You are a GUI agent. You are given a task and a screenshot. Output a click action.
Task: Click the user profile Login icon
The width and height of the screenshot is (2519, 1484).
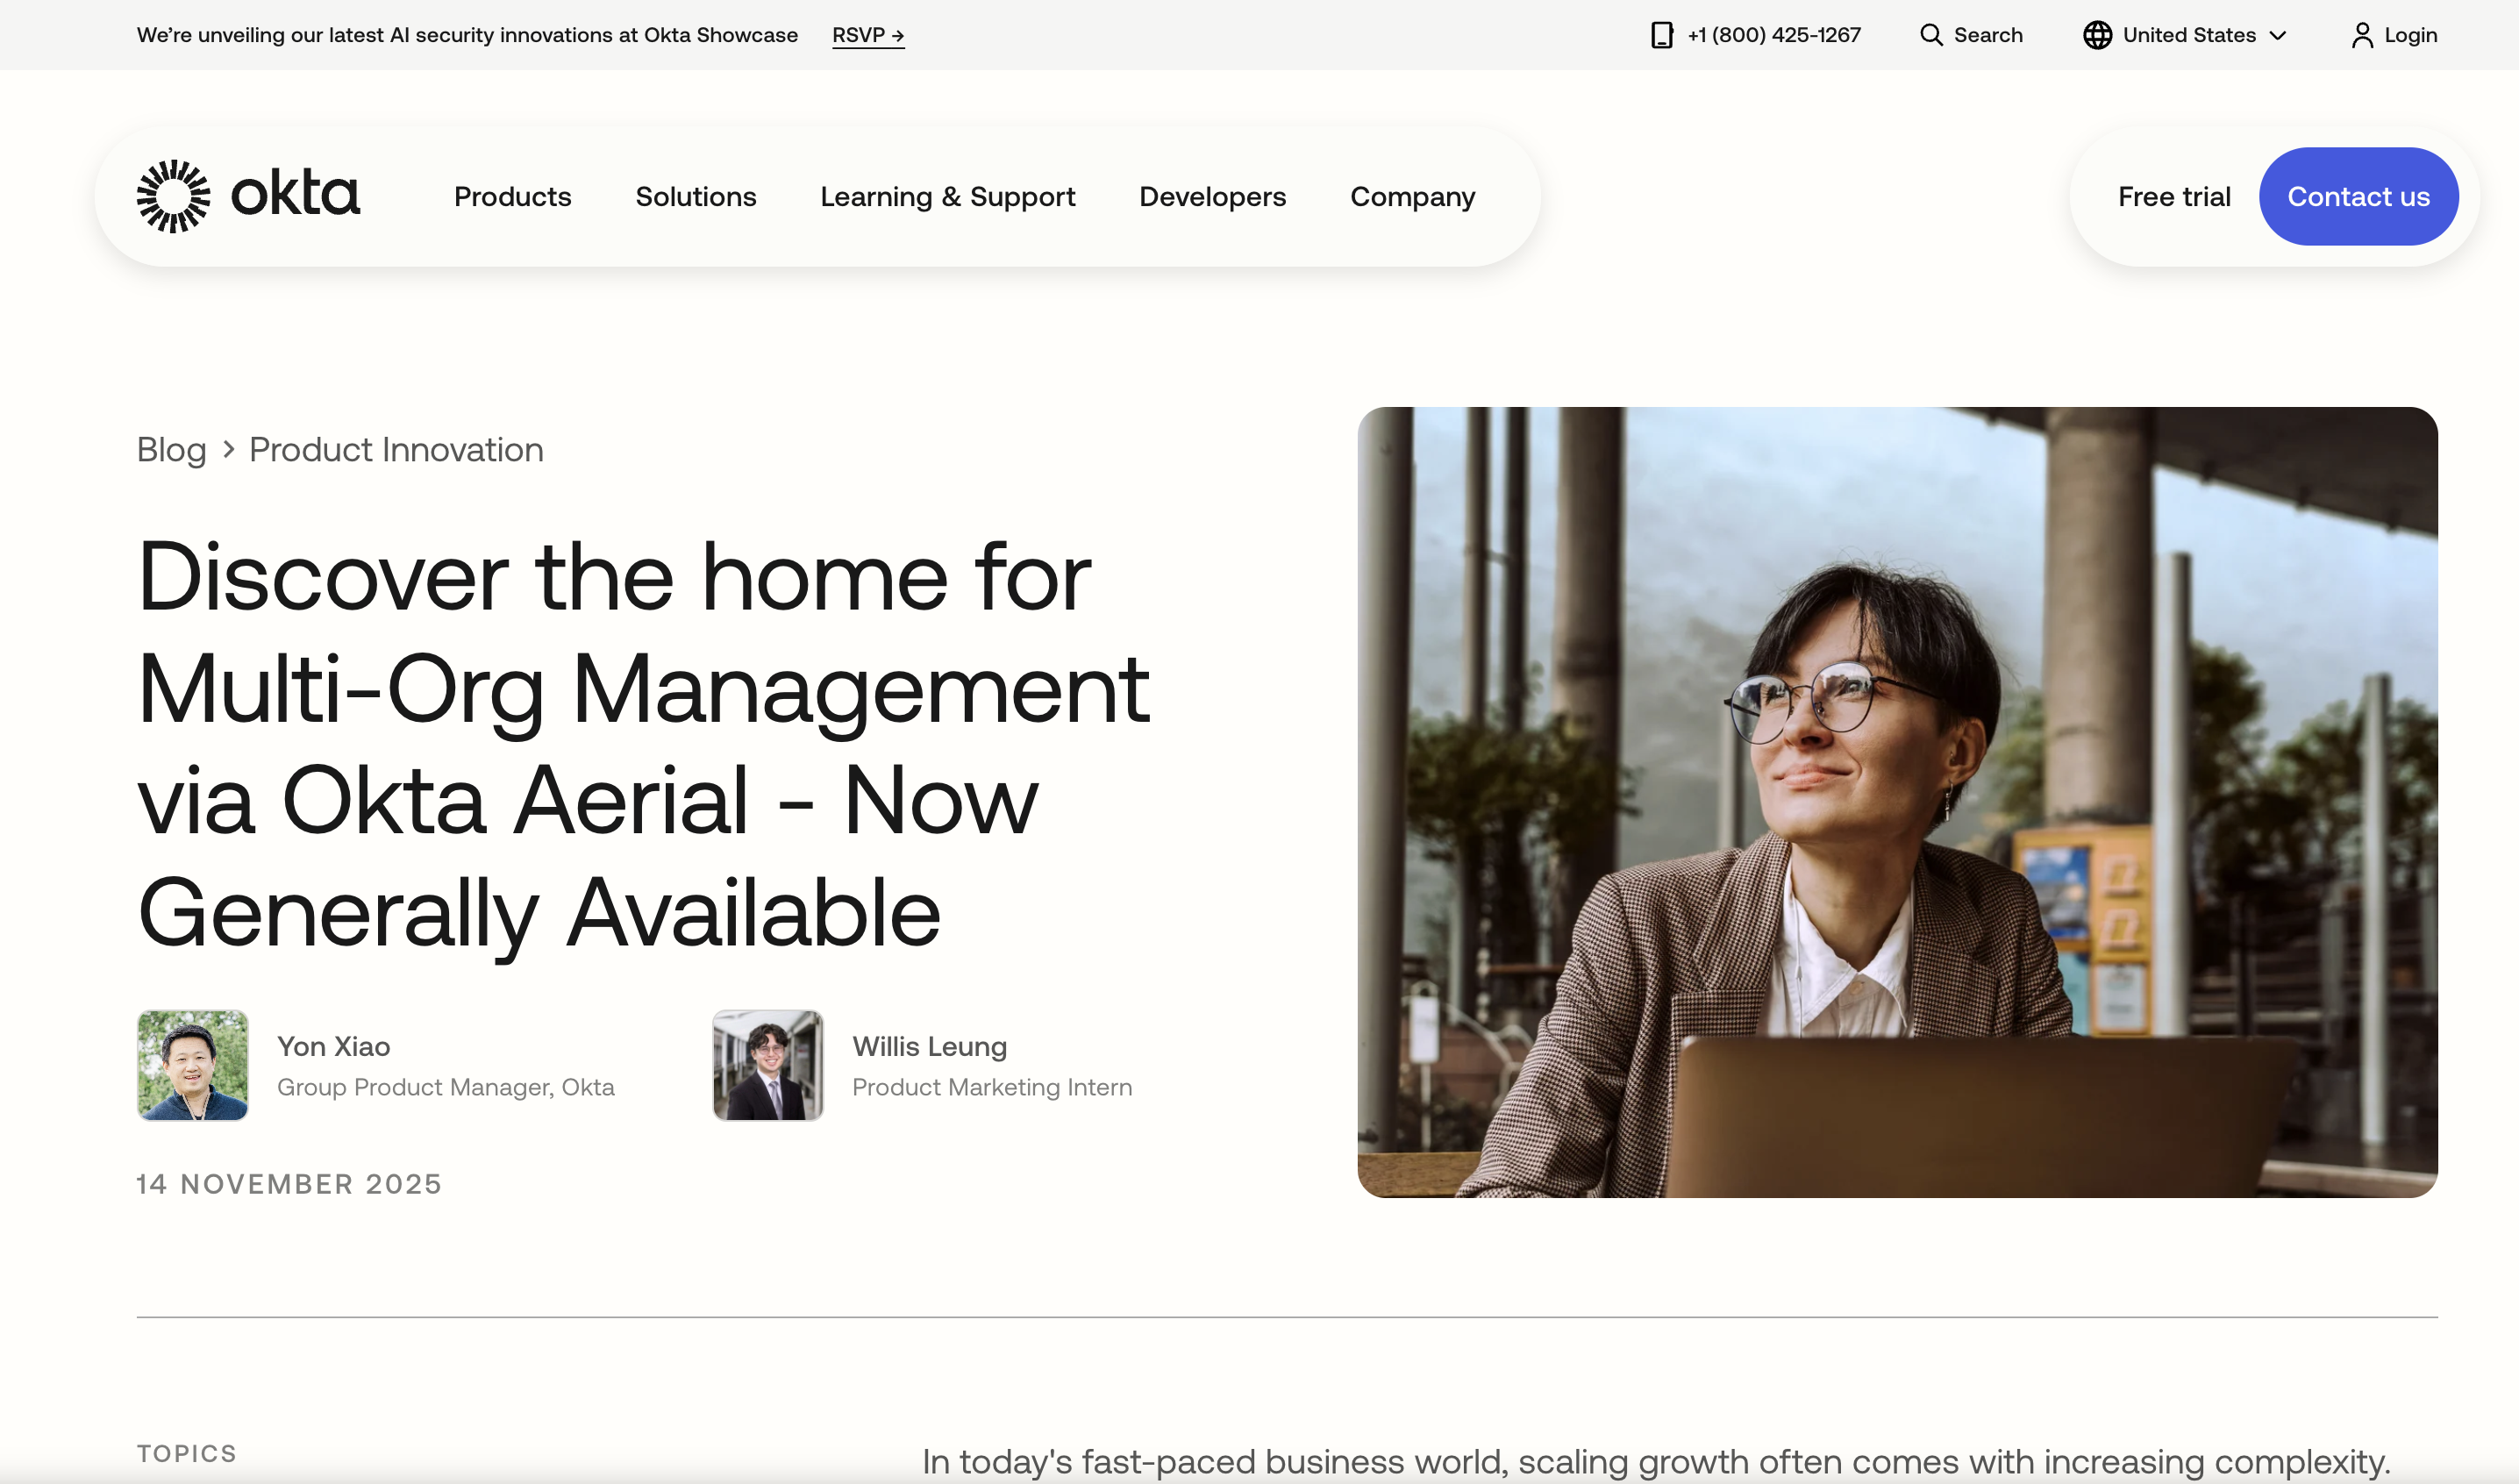point(2361,35)
